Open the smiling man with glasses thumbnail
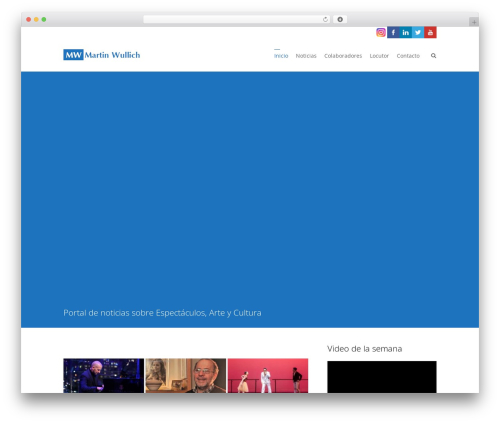 coord(186,376)
